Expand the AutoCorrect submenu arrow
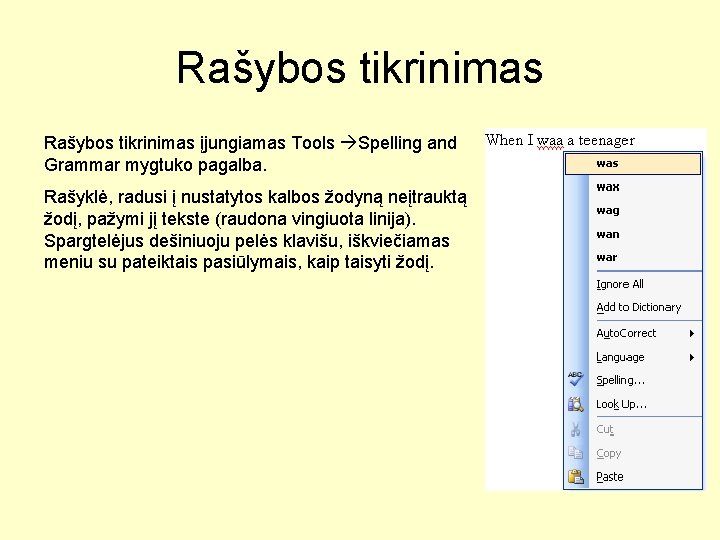Screen dimensions: 720x540 pyautogui.click(x=692, y=334)
